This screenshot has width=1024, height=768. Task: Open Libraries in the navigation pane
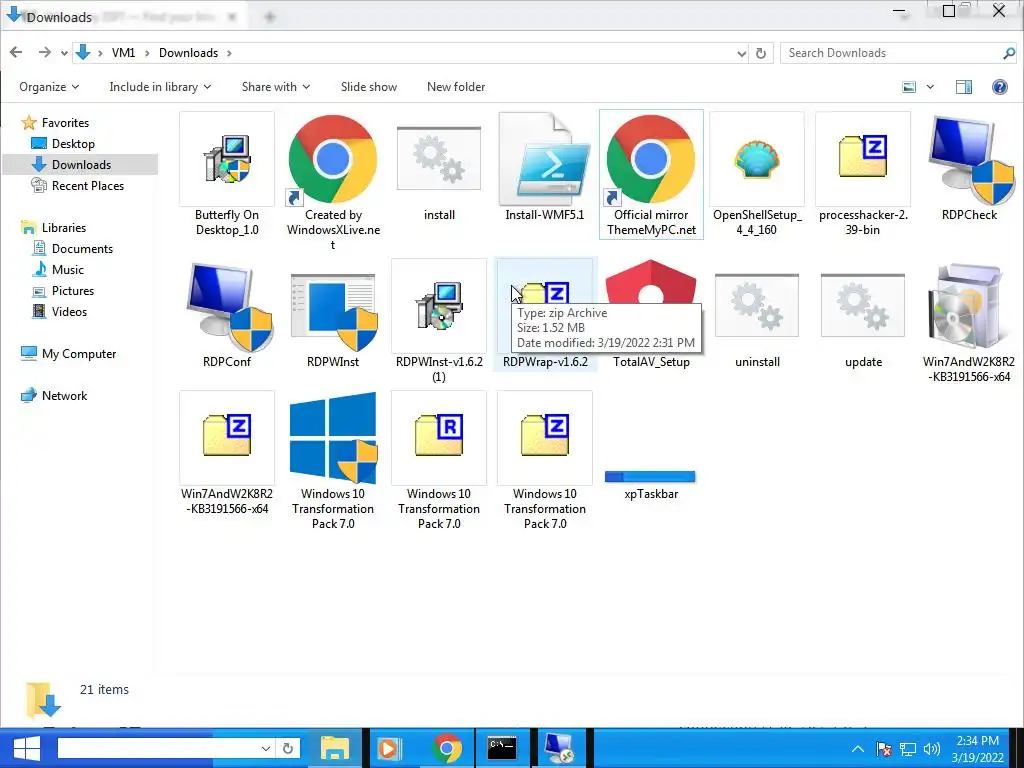pos(63,227)
